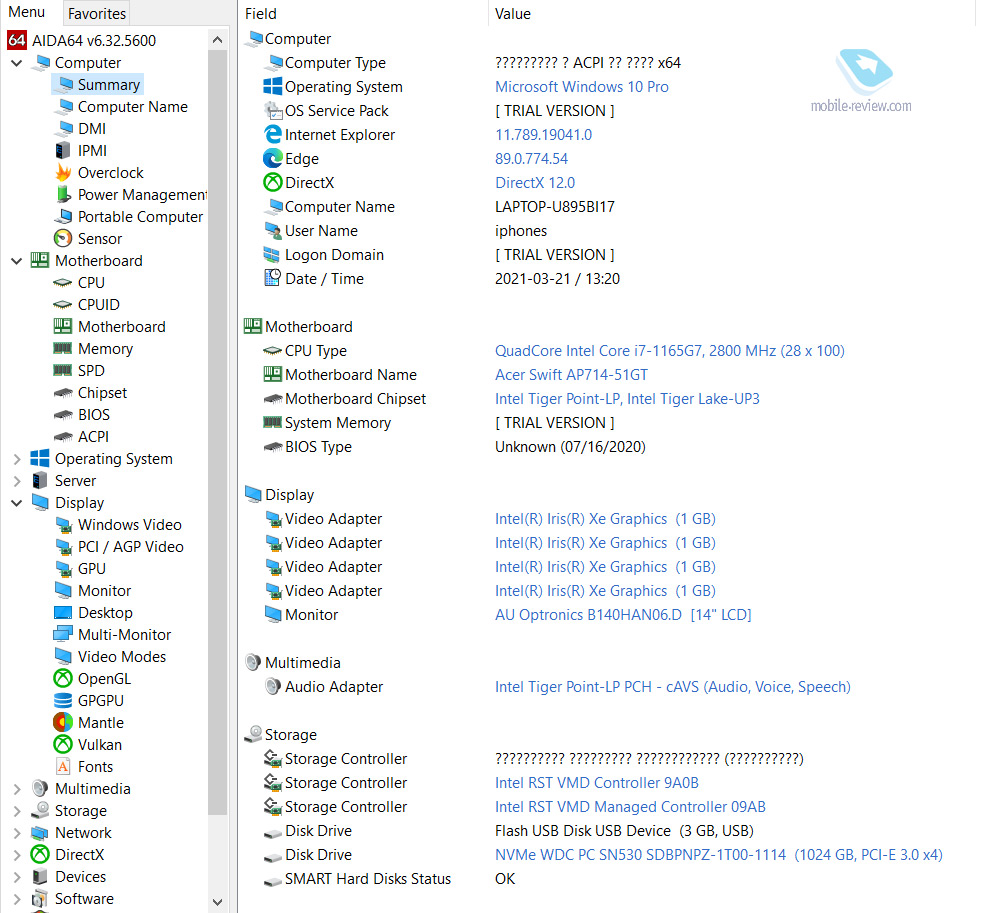This screenshot has width=985, height=913.
Task: Click the battery icon beside Power Management
Action: click(63, 195)
